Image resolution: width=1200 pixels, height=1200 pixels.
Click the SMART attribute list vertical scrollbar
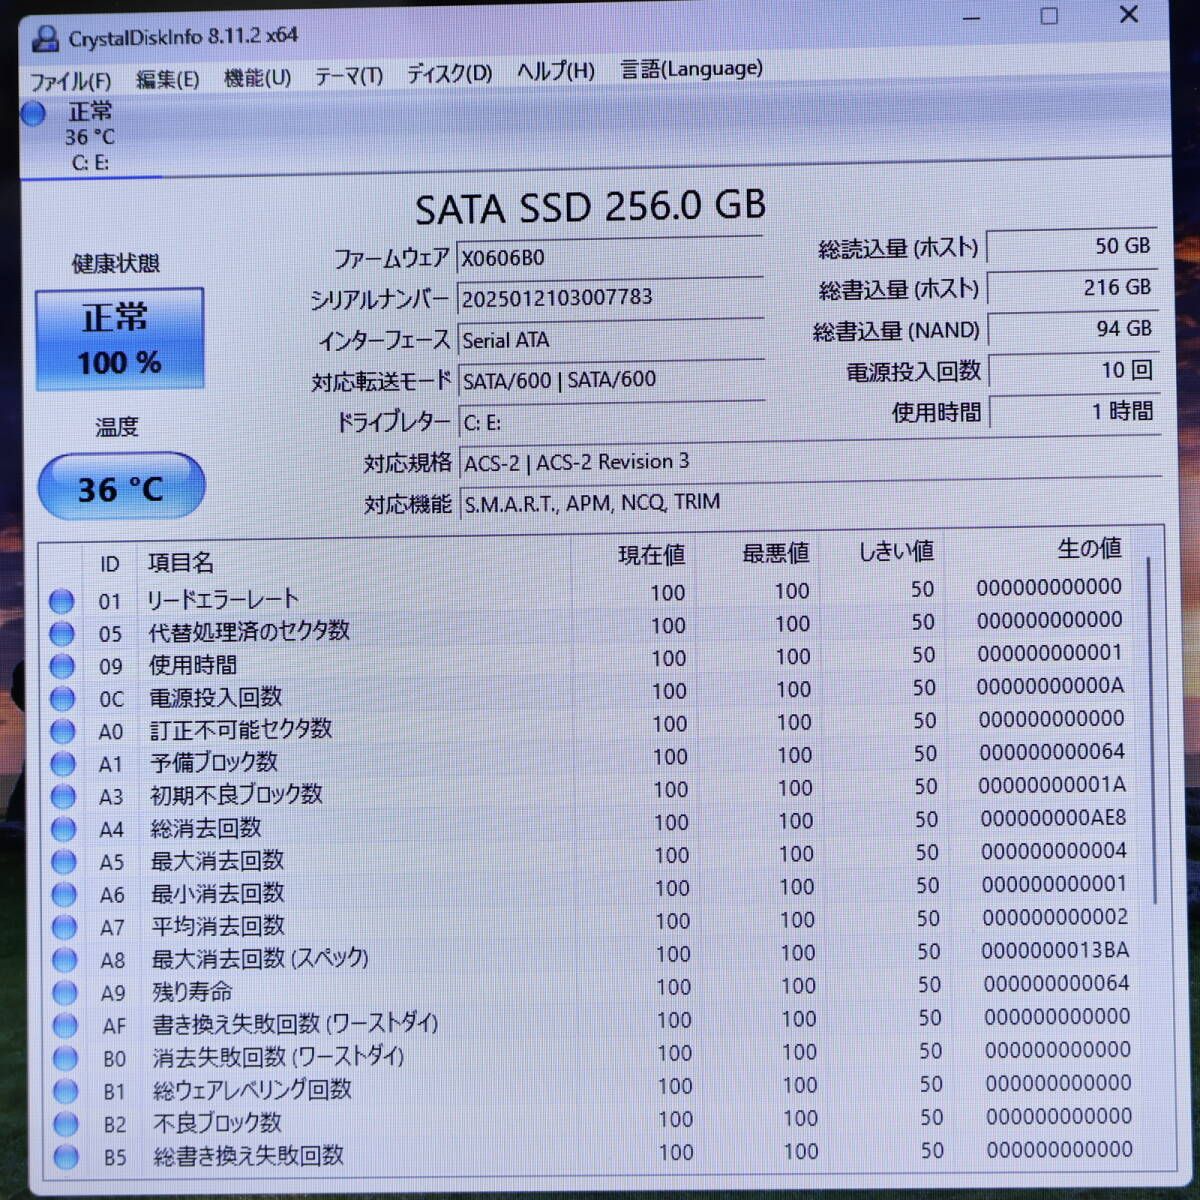coord(1153,730)
